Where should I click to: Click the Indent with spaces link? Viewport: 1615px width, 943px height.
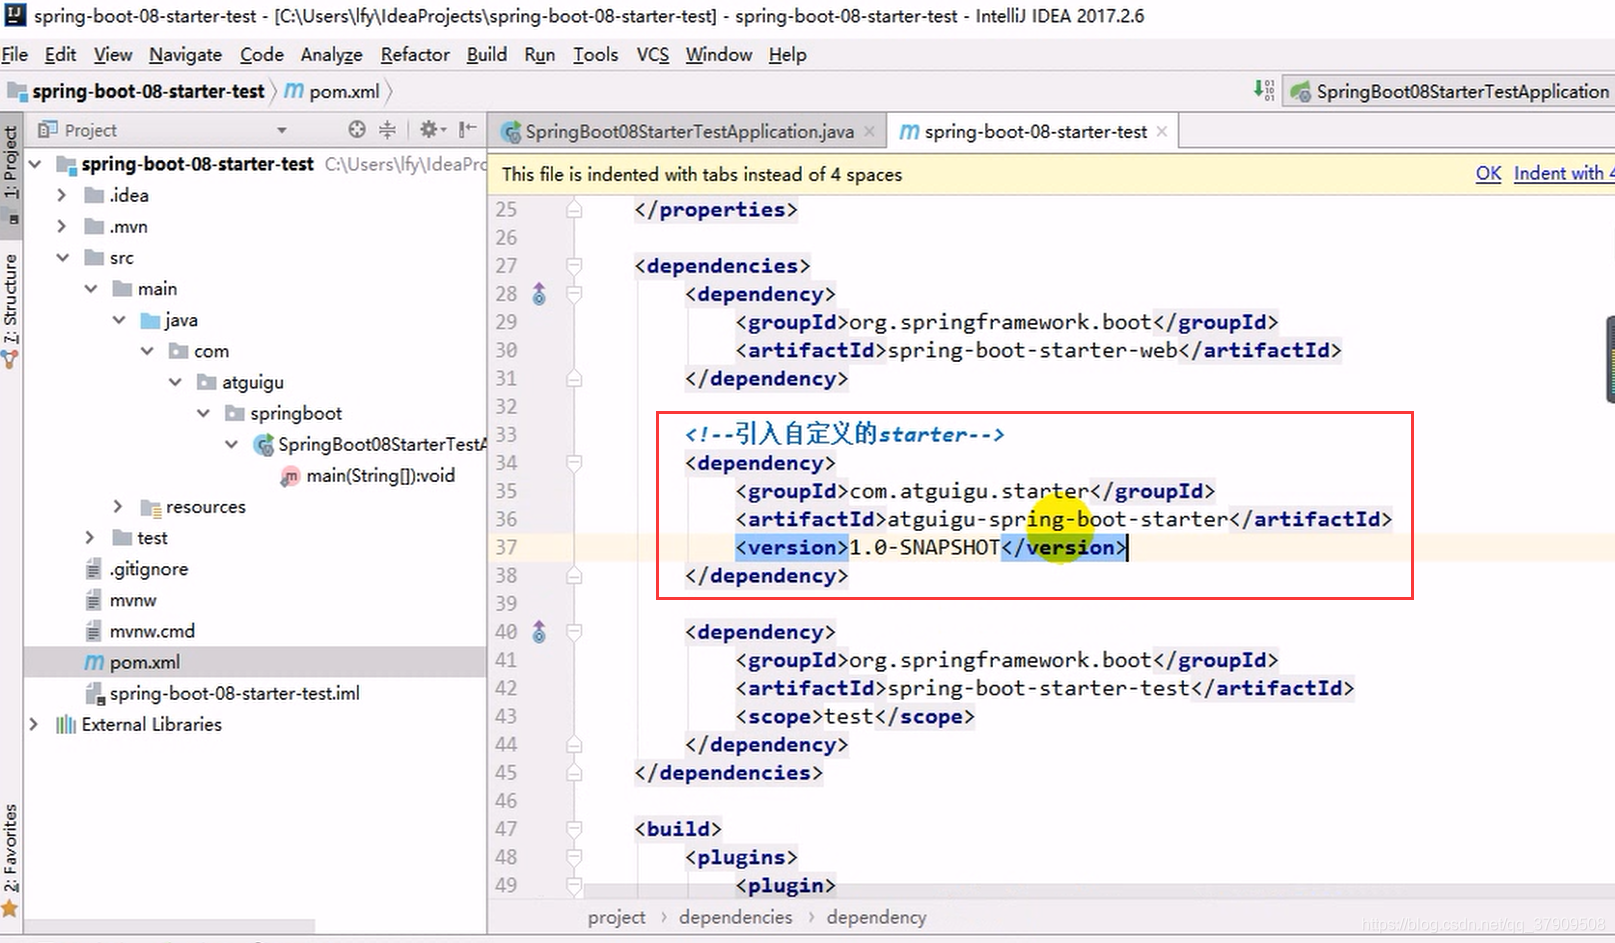1563,173
